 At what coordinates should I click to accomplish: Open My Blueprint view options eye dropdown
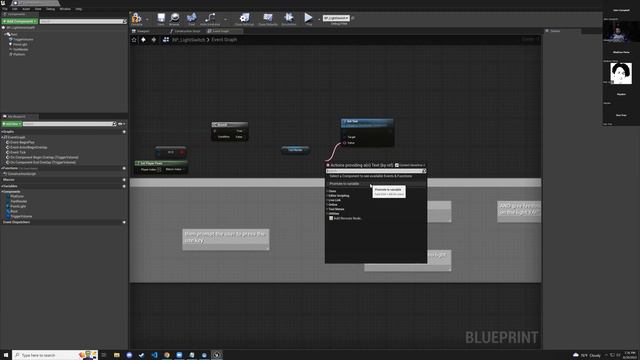[122, 124]
